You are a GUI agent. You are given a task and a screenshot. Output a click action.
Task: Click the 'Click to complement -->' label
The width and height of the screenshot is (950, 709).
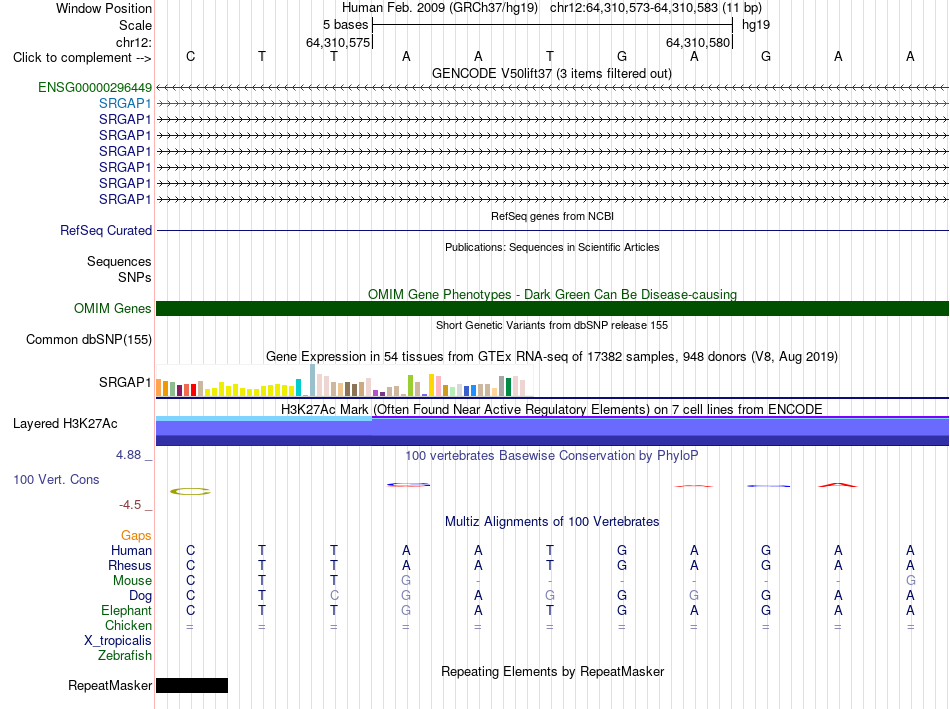82,58
